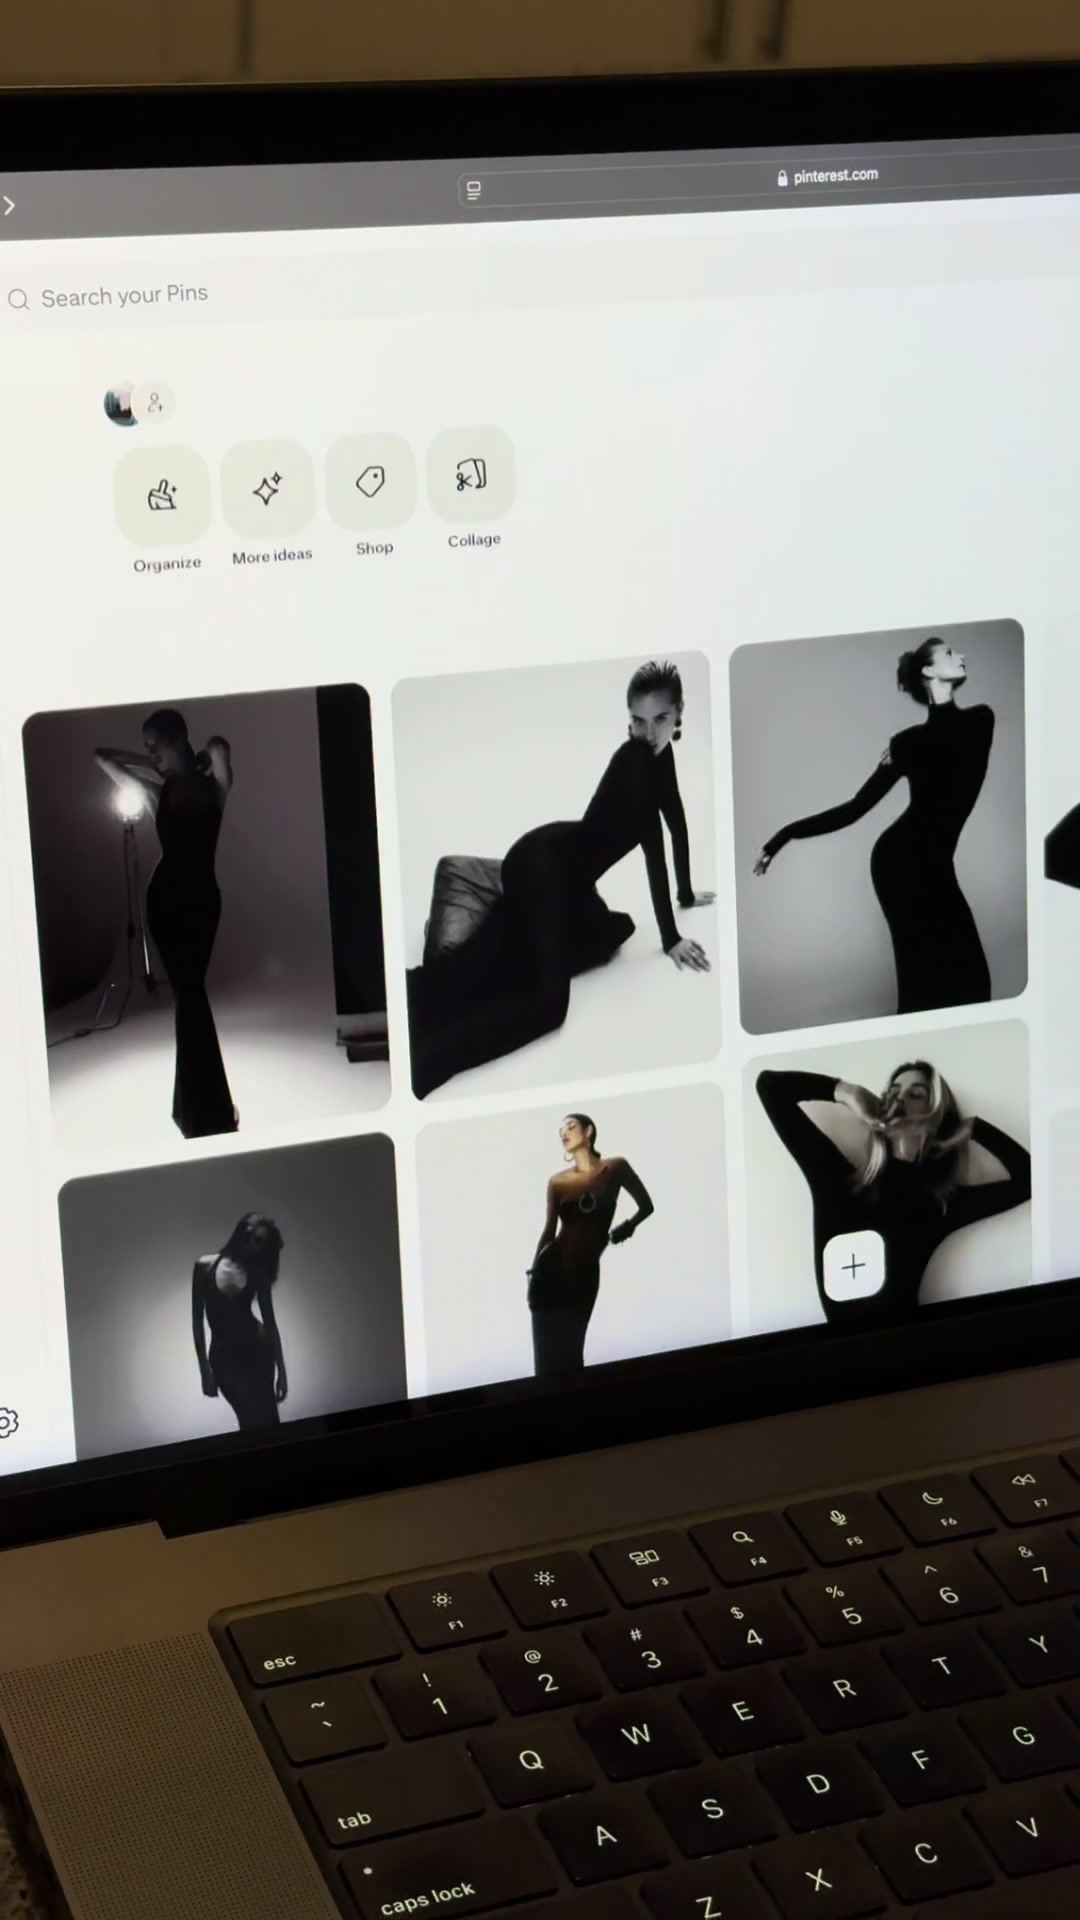Click the pinterest.com address bar text
This screenshot has height=1920, width=1080.
point(836,175)
